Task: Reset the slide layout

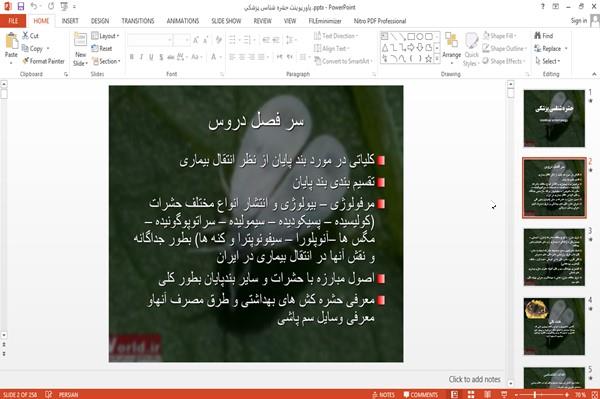Action: click(x=102, y=48)
